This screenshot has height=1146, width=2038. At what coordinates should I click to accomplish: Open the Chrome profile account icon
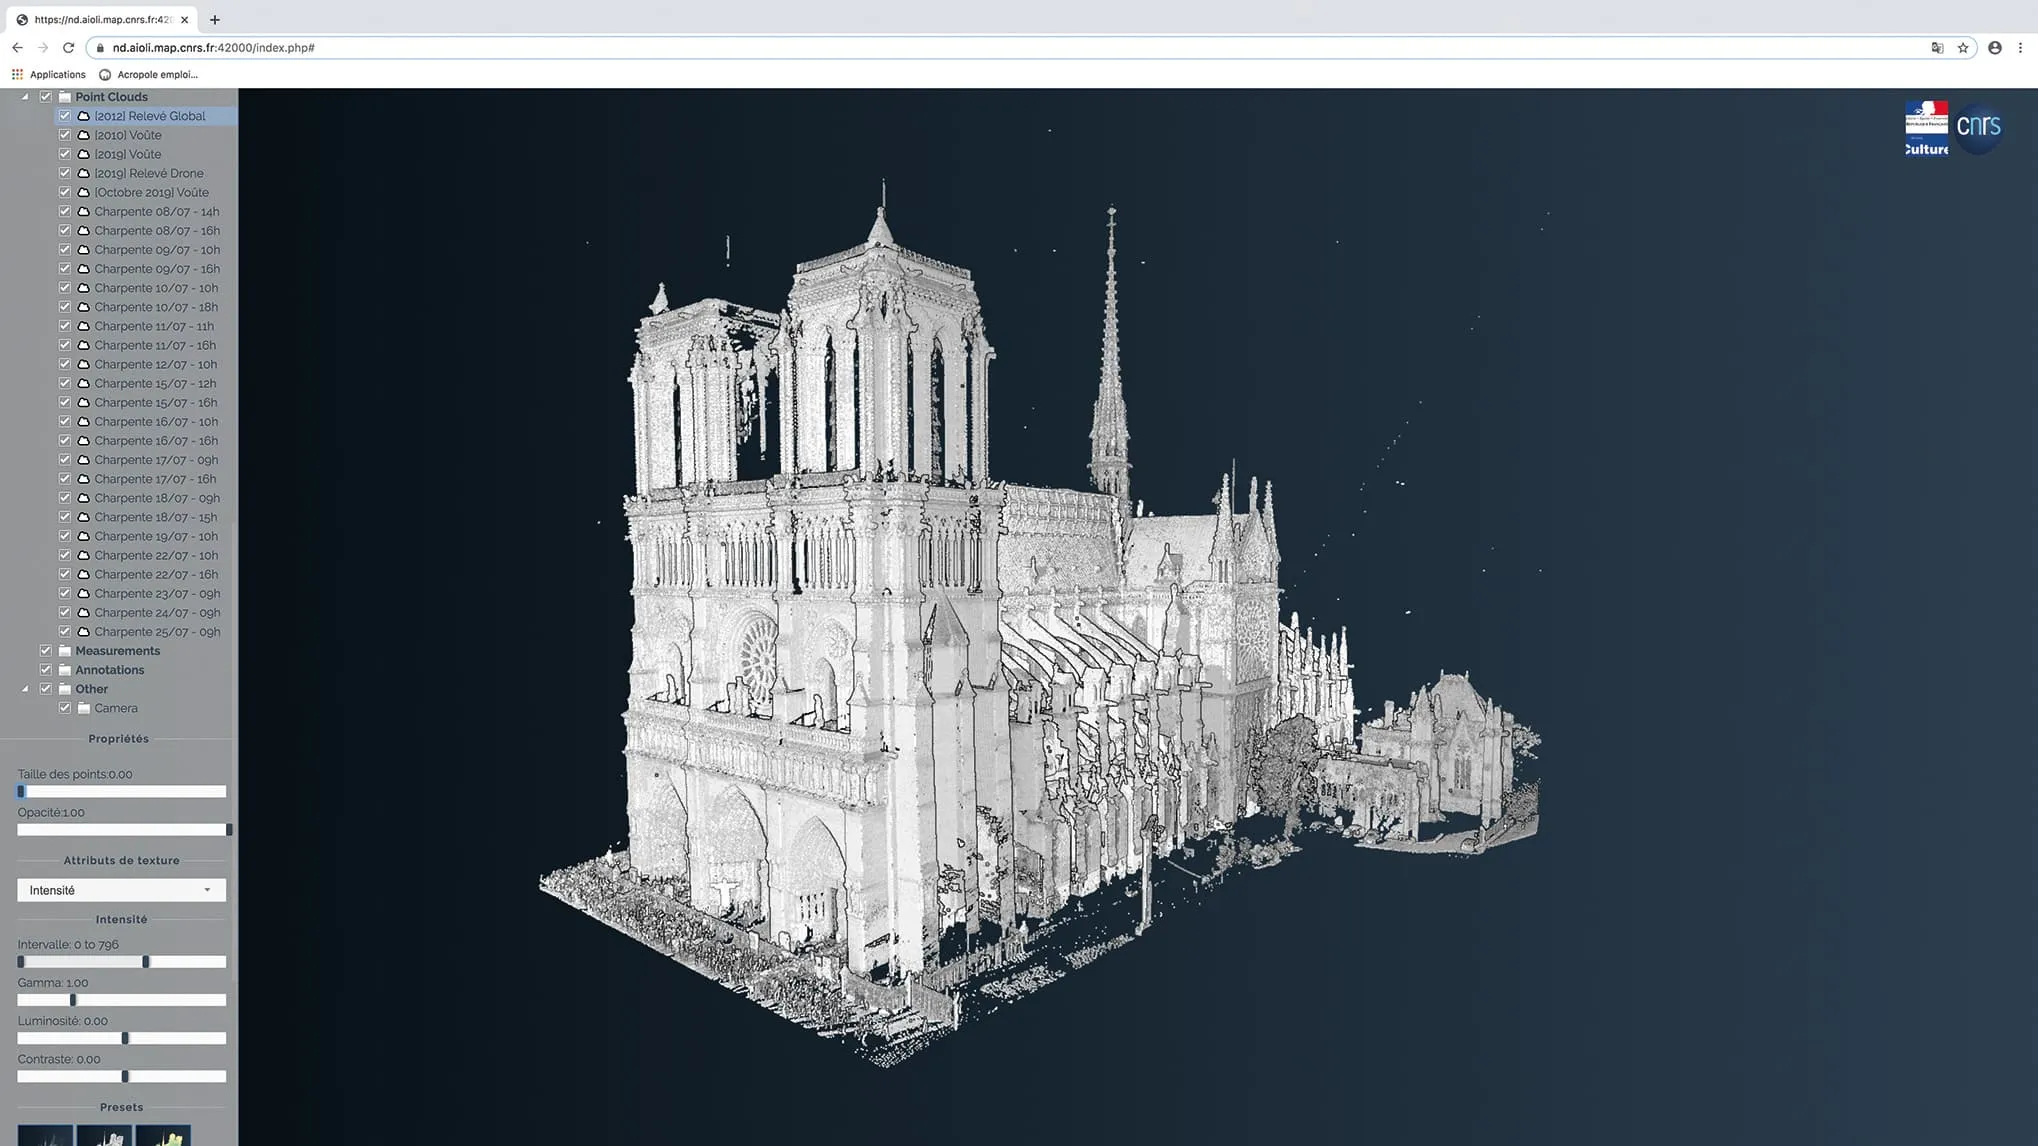click(x=1995, y=48)
